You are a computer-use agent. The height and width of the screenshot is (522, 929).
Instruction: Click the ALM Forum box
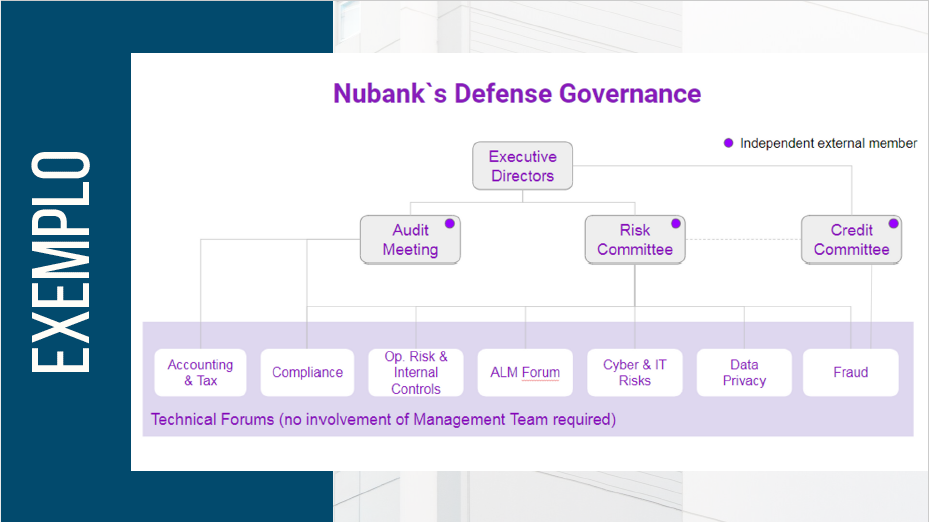tap(525, 373)
